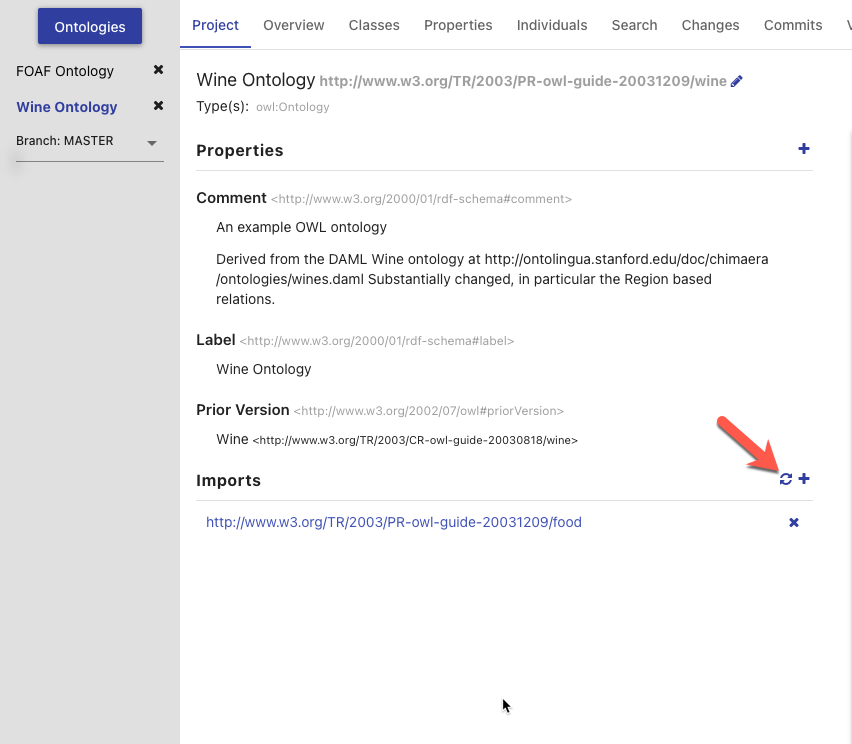Add a new import with plus icon
This screenshot has width=852, height=744.
[804, 479]
